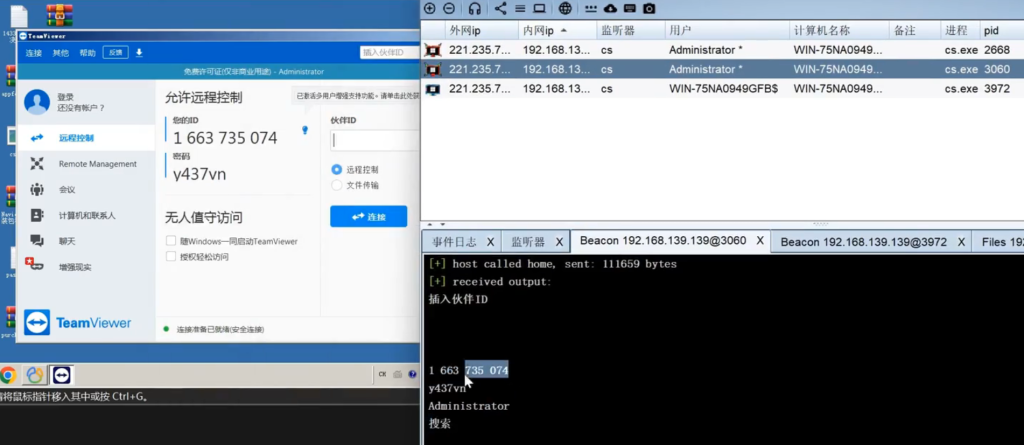
Task: Open the 帮助 menu in TeamViewer
Action: [x=88, y=53]
